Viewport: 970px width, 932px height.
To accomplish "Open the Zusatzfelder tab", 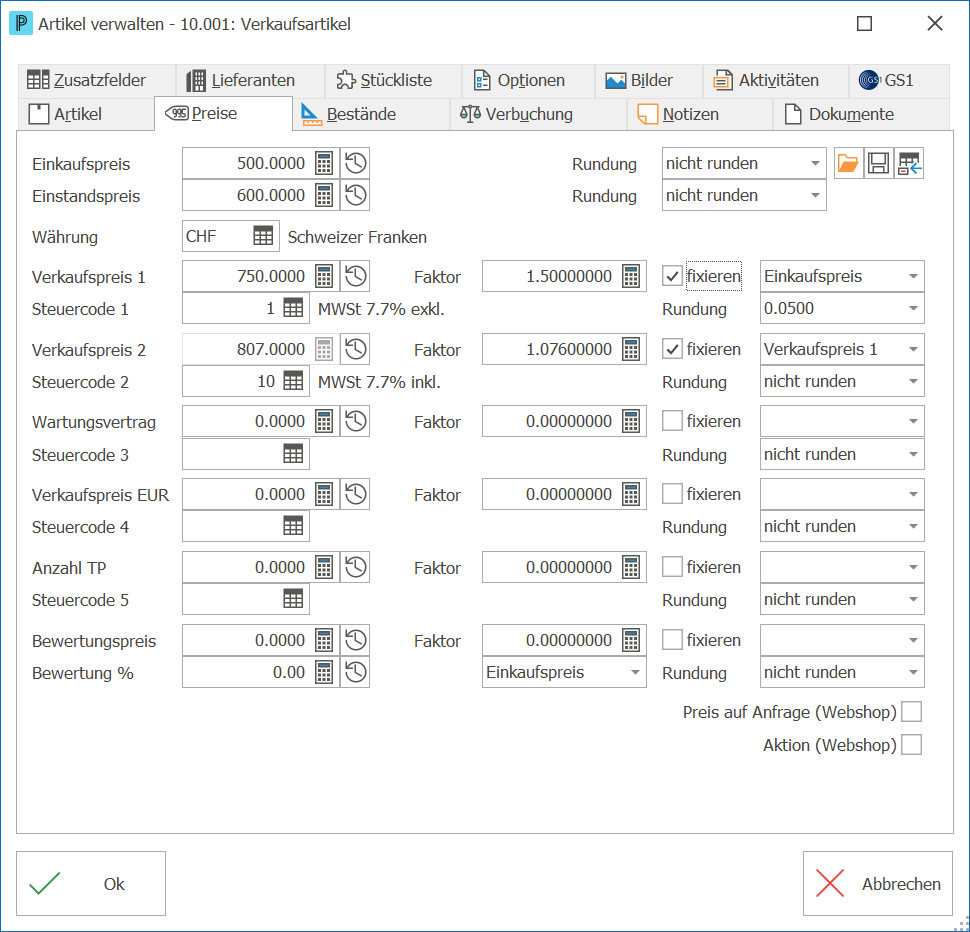I will tap(97, 80).
